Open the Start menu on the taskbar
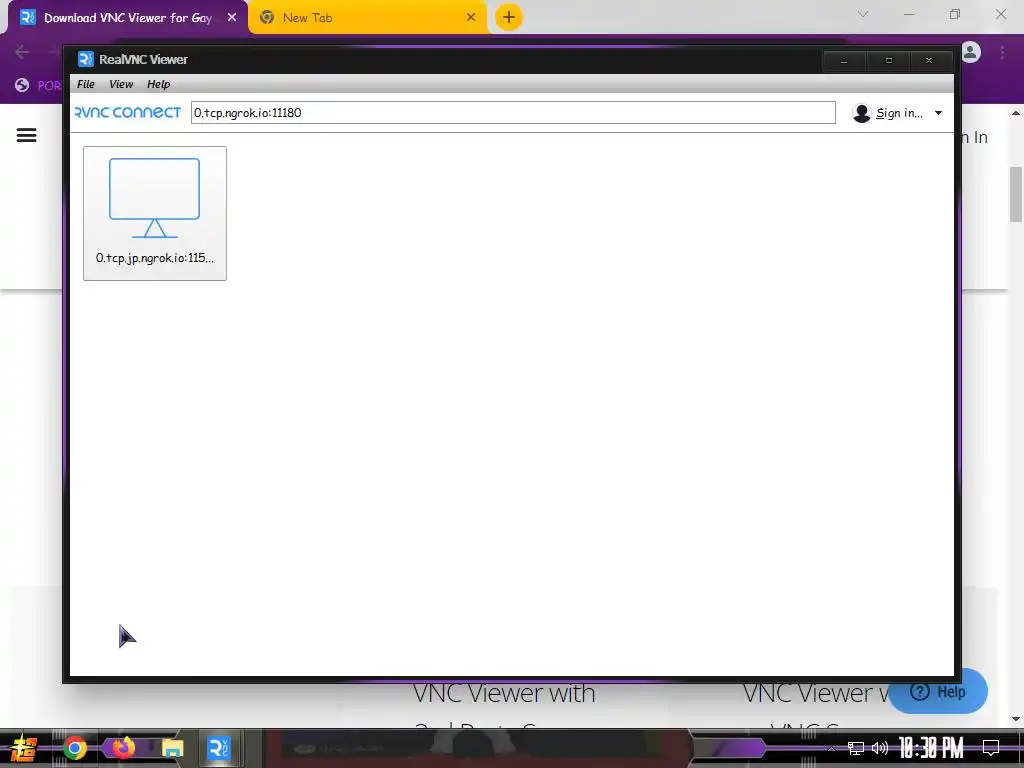This screenshot has height=768, width=1024. pos(23,748)
